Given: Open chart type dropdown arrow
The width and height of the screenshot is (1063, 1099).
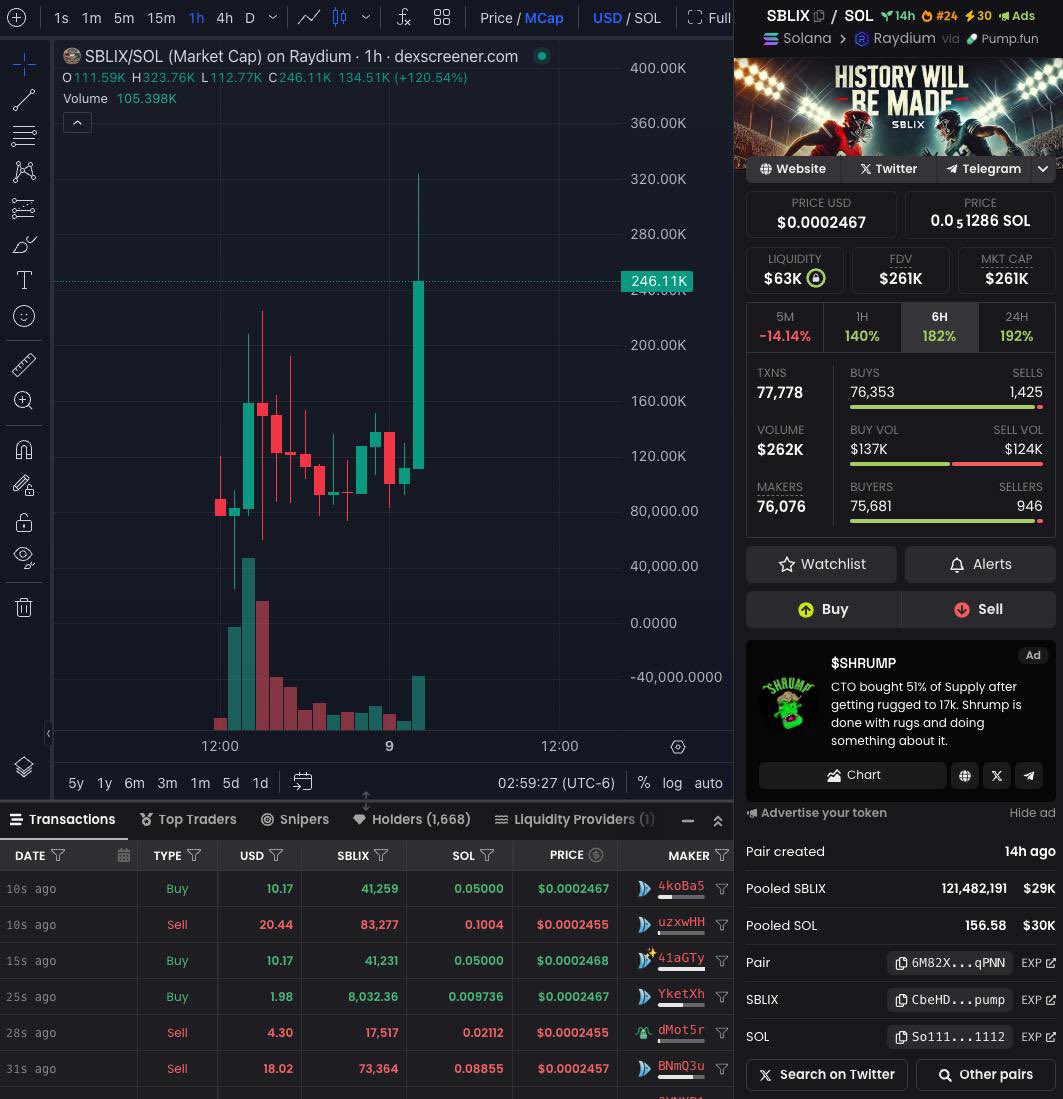Looking at the screenshot, I should [x=366, y=18].
